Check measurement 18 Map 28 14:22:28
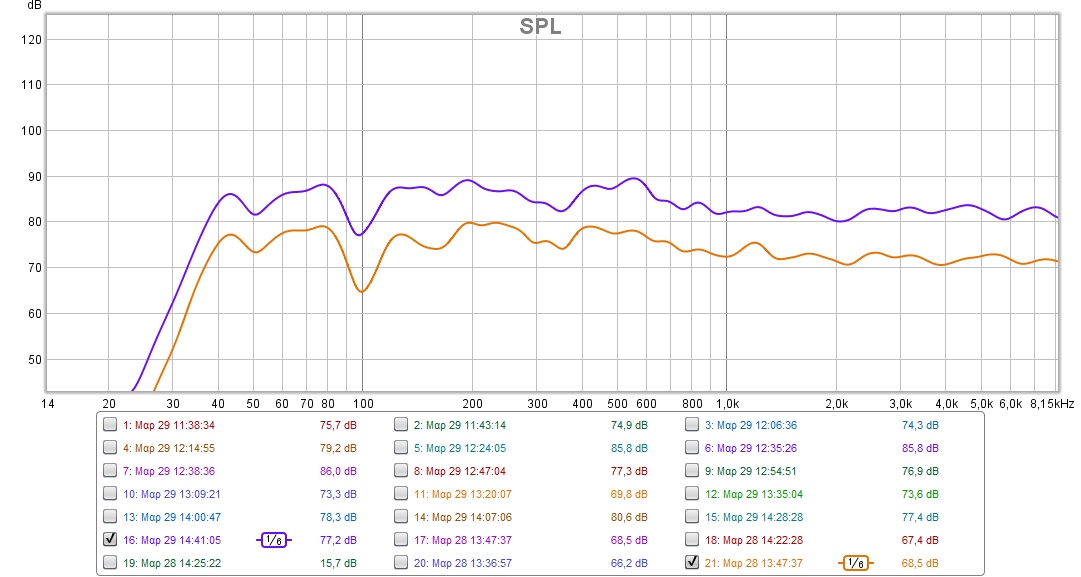The image size is (1081, 577). (691, 539)
